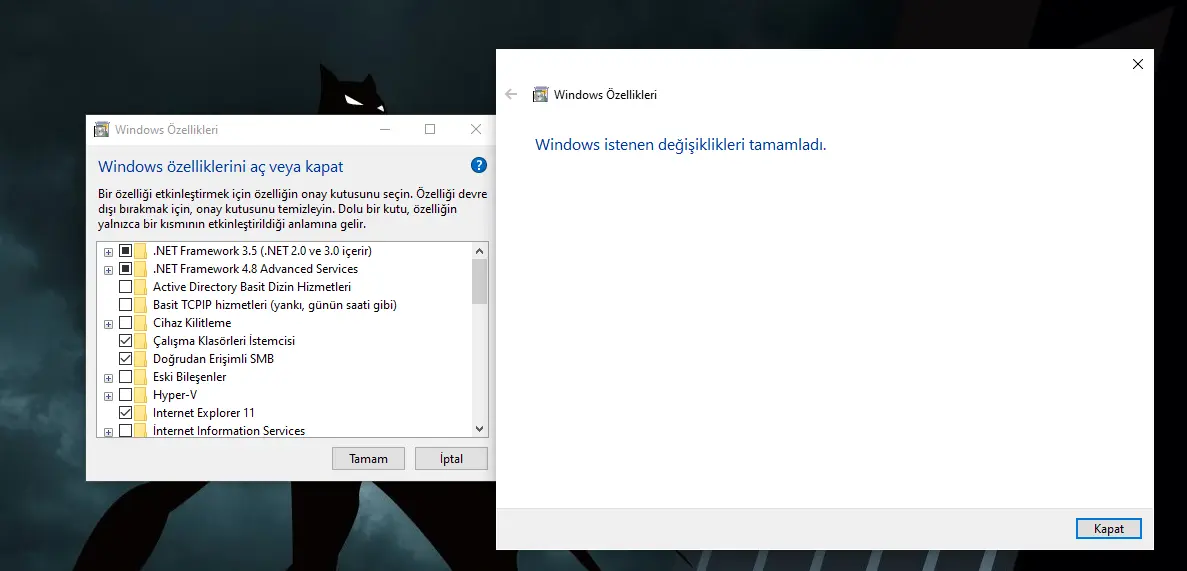This screenshot has height=571, width=1187.
Task: Click 'Windows istenen değişiklikleri tamamladı.' message text
Action: (681, 145)
